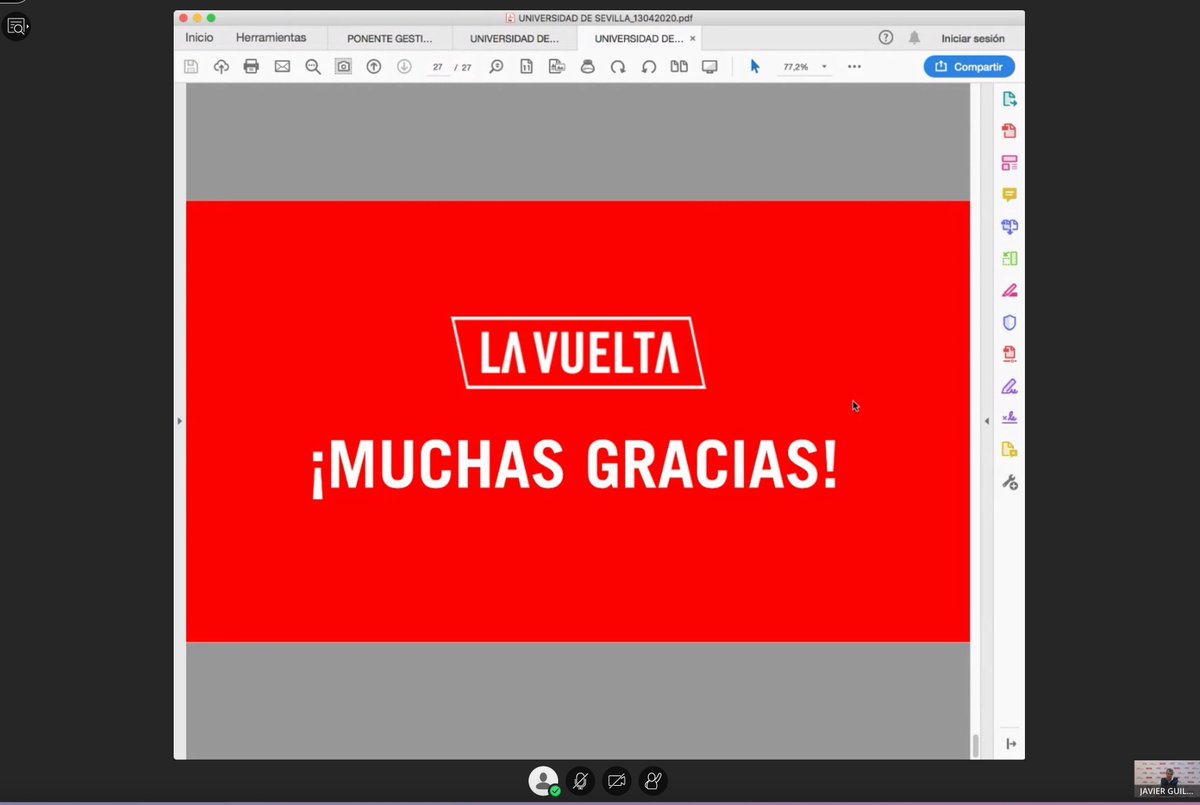Open the Protect shield tool in sidebar
Viewport: 1200px width, 805px height.
click(x=1009, y=322)
